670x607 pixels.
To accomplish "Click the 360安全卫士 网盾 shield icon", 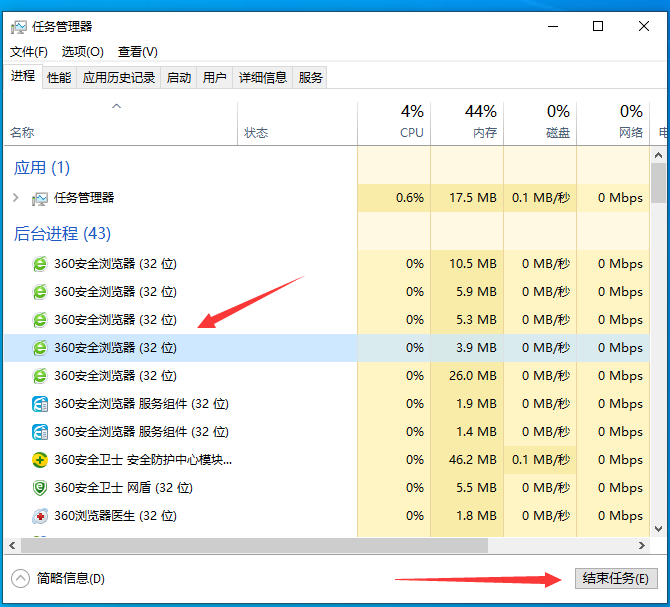I will pyautogui.click(x=40, y=488).
